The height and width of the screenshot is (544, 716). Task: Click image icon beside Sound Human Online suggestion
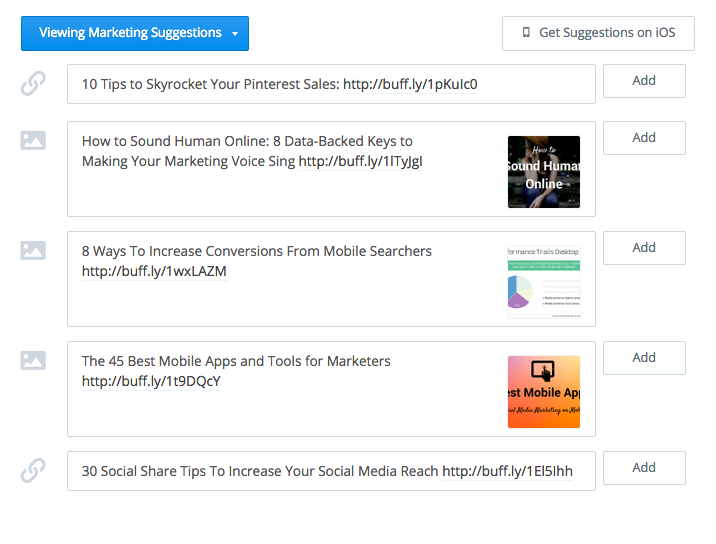pyautogui.click(x=33, y=140)
